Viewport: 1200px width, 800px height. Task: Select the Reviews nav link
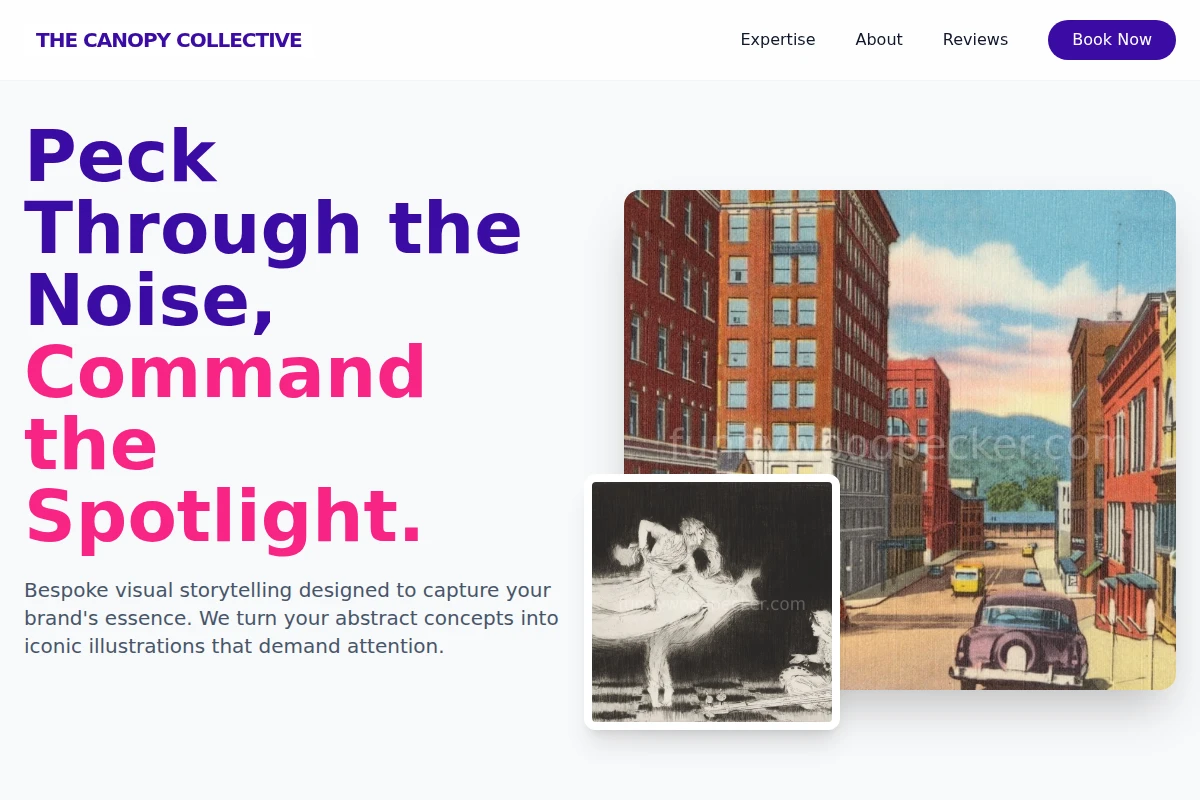(975, 39)
